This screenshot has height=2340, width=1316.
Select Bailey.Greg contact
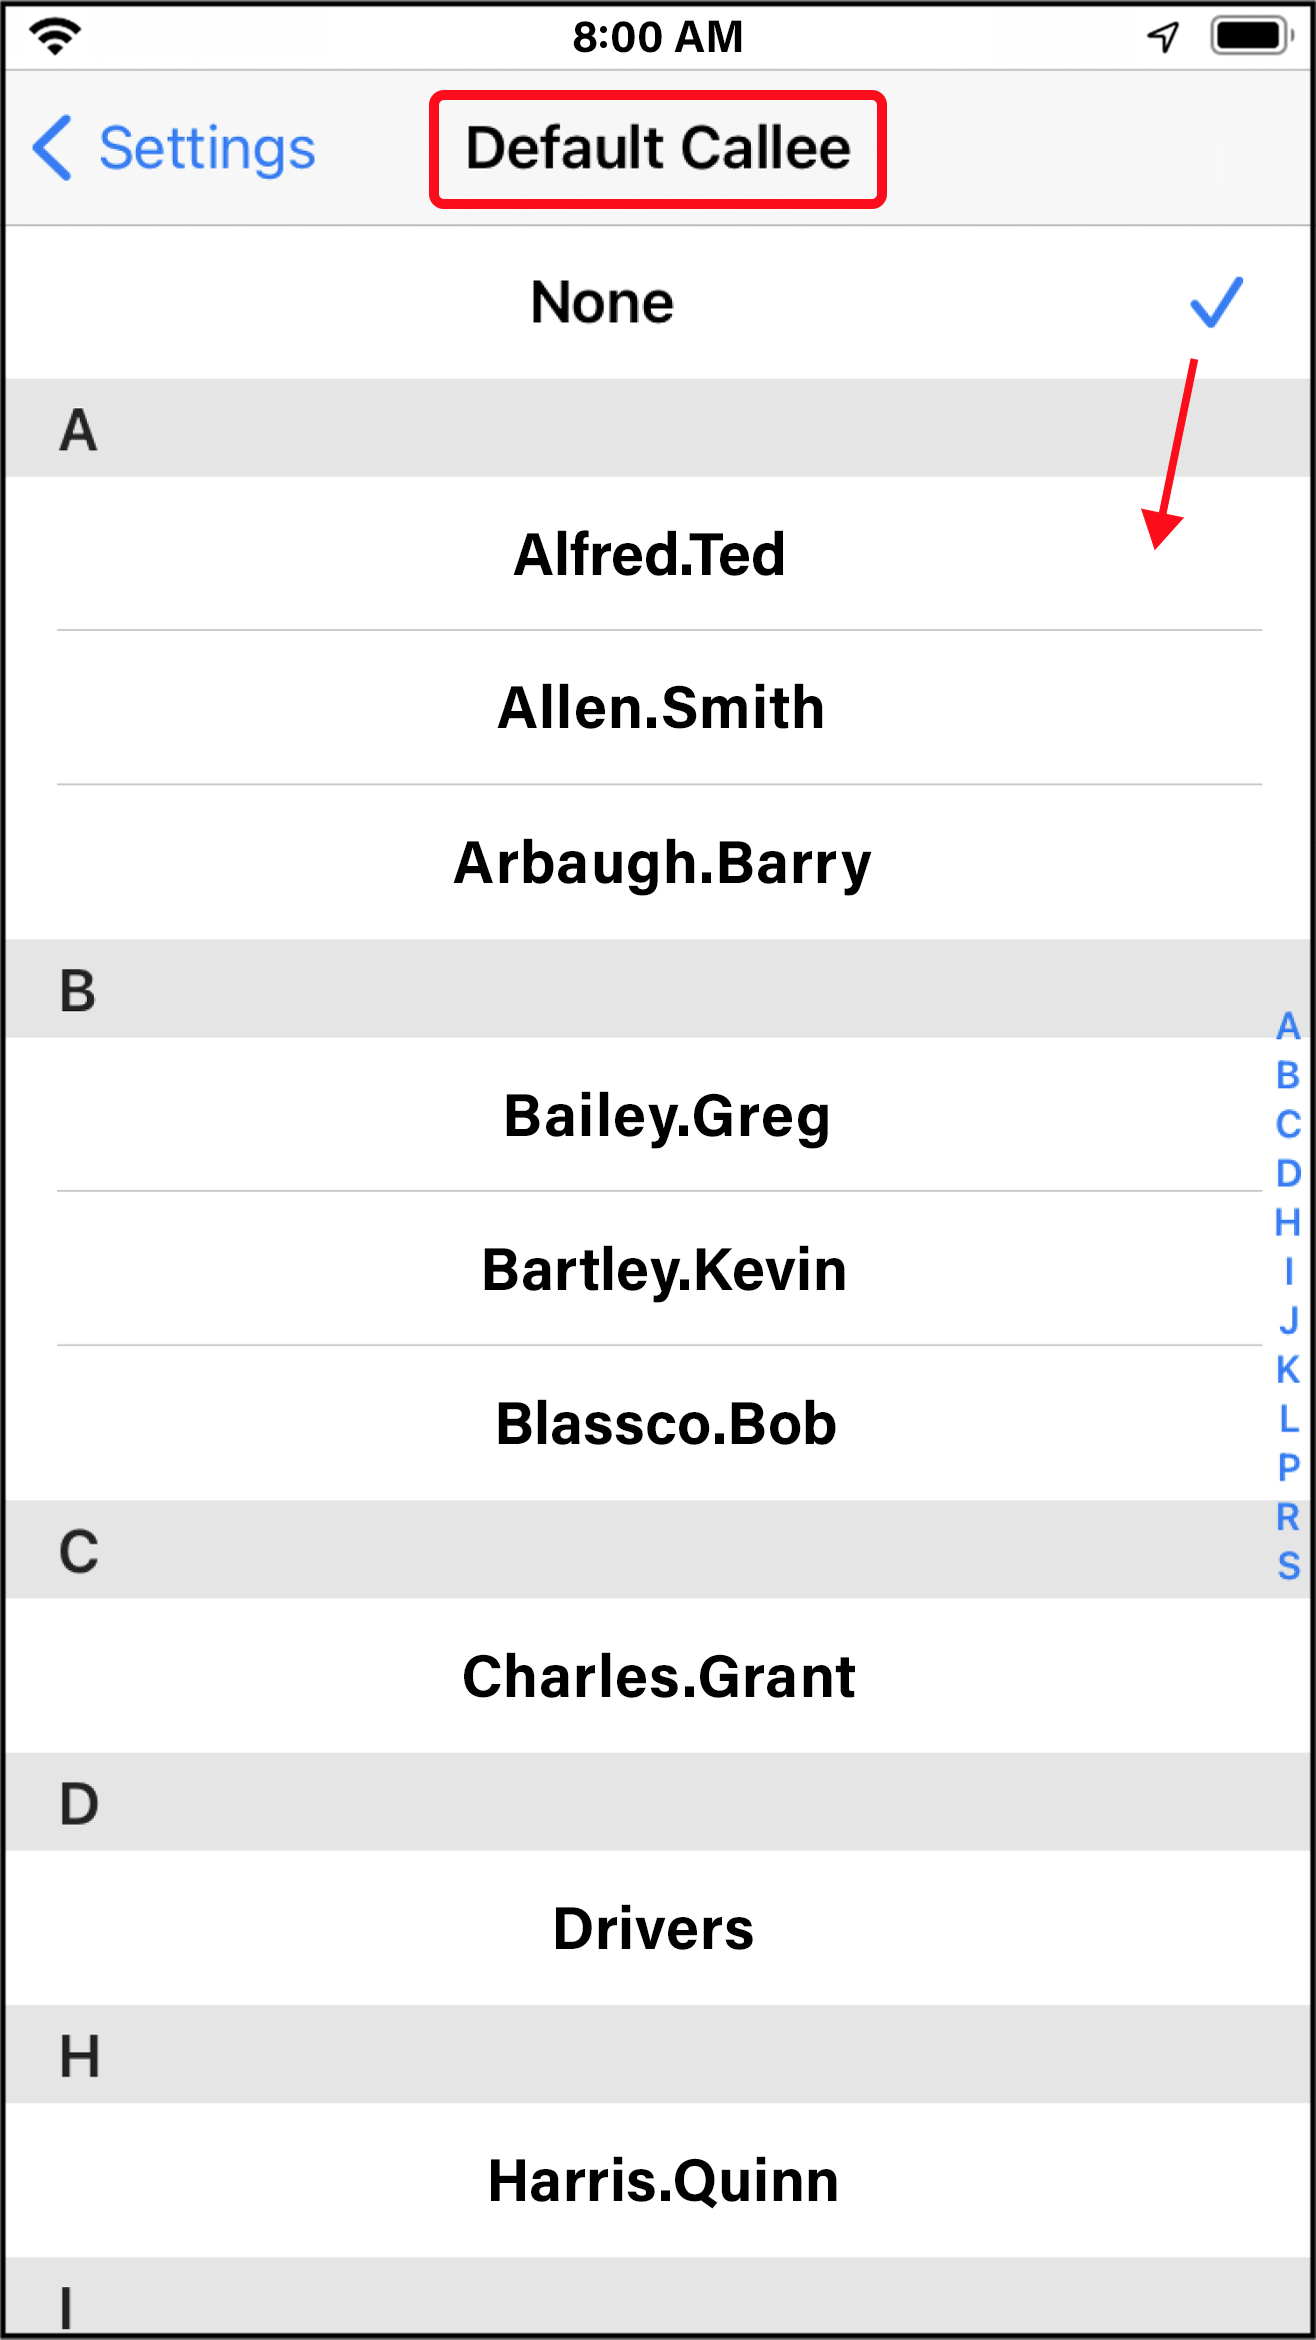[x=667, y=1115]
